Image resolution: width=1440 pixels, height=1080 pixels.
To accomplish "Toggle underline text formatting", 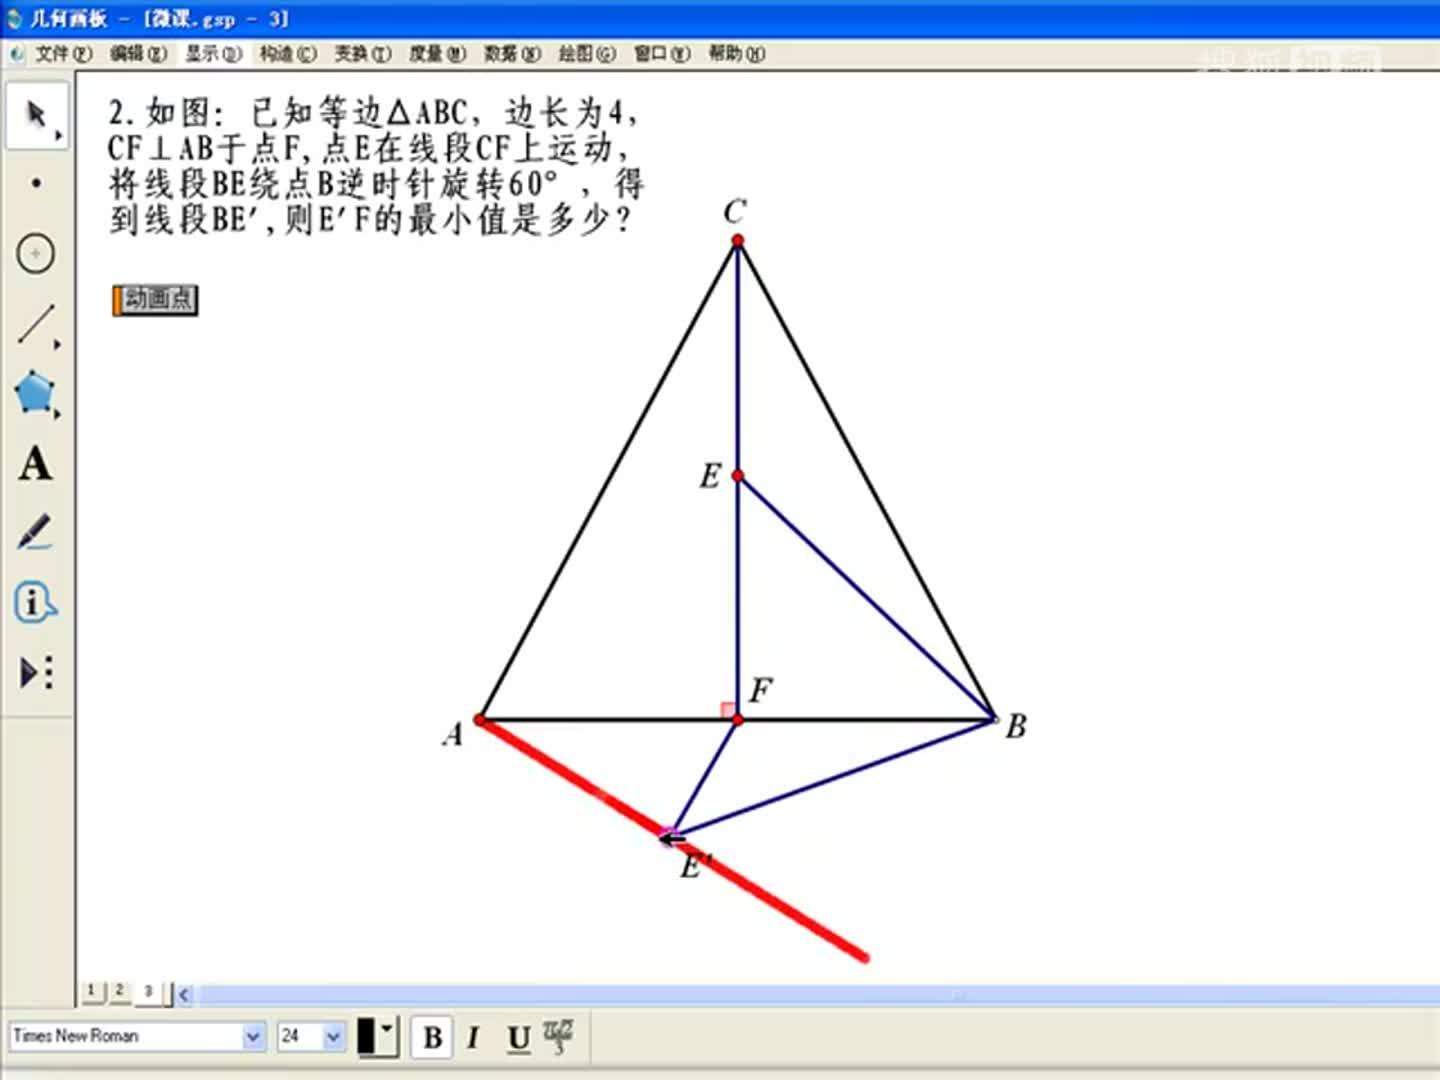I will pos(517,1038).
